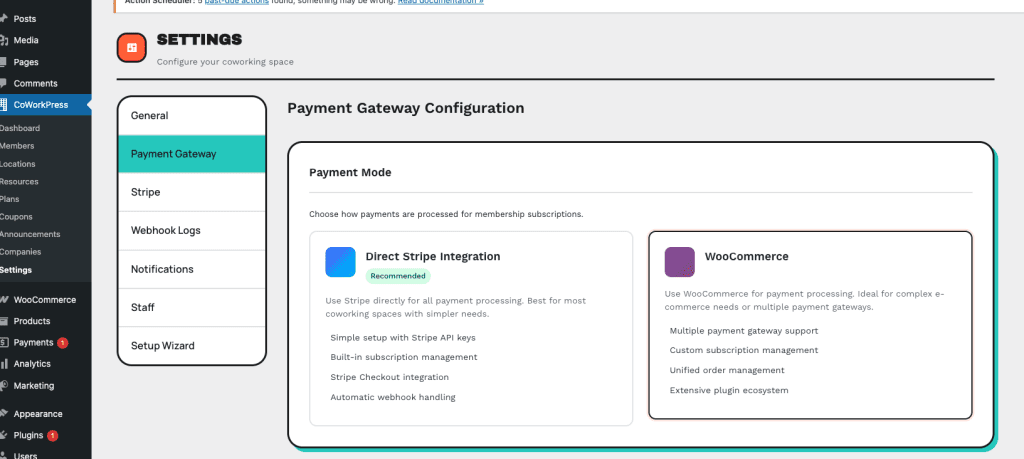The image size is (1024, 459).
Task: Click the Comments bubble icon in sidebar
Action: [3, 84]
